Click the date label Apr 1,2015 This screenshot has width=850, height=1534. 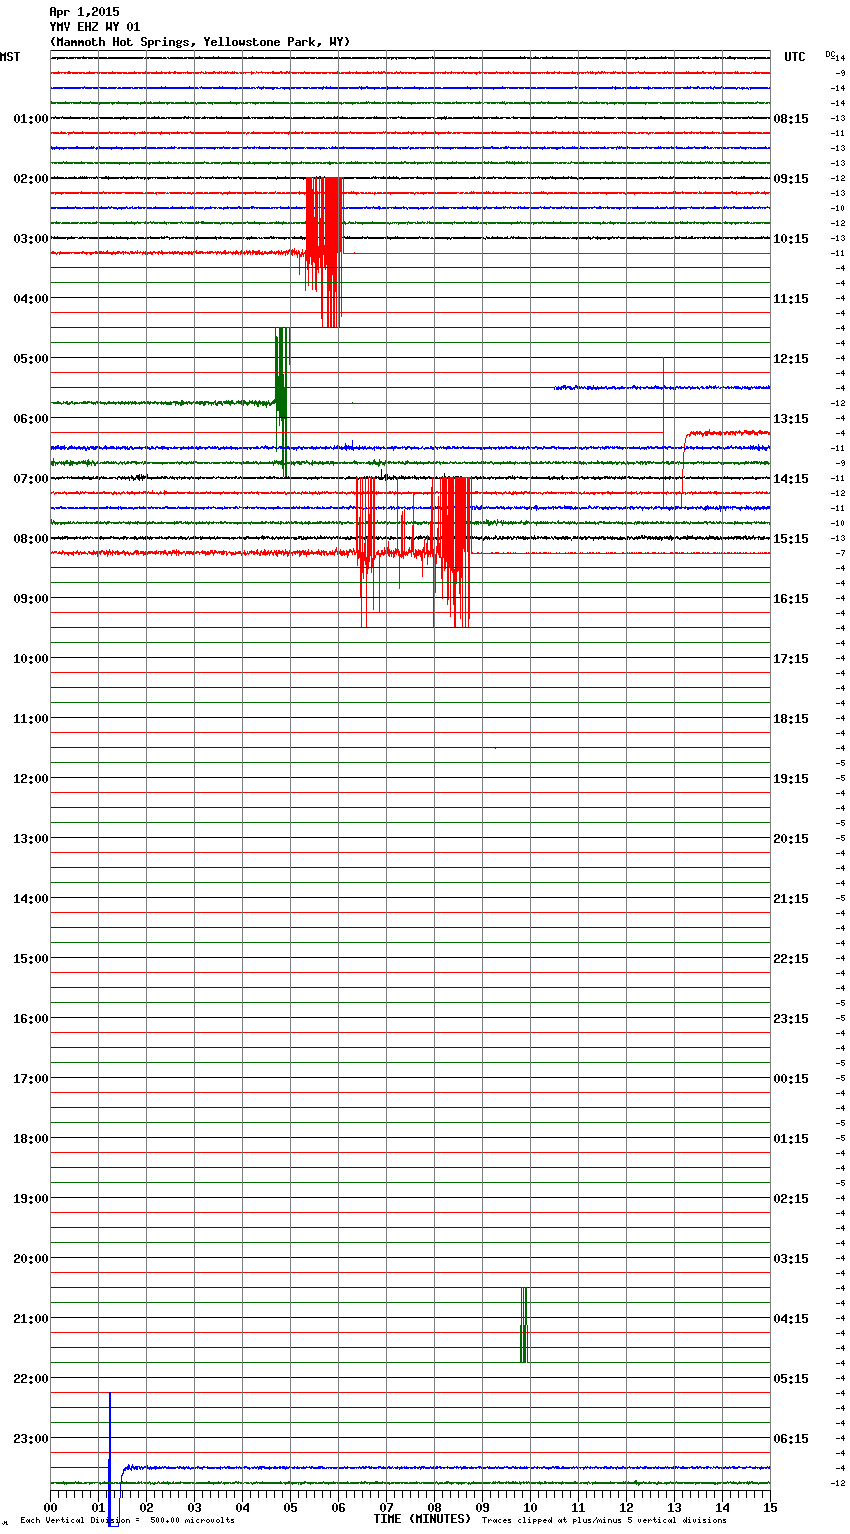[x=84, y=12]
